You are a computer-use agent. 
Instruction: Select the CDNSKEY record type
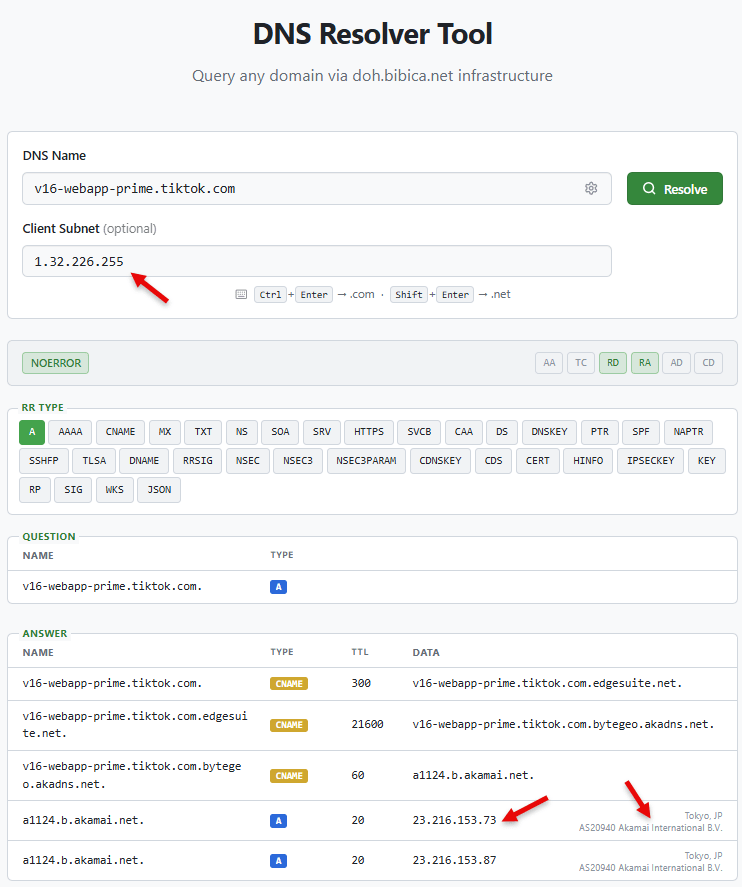coord(440,460)
